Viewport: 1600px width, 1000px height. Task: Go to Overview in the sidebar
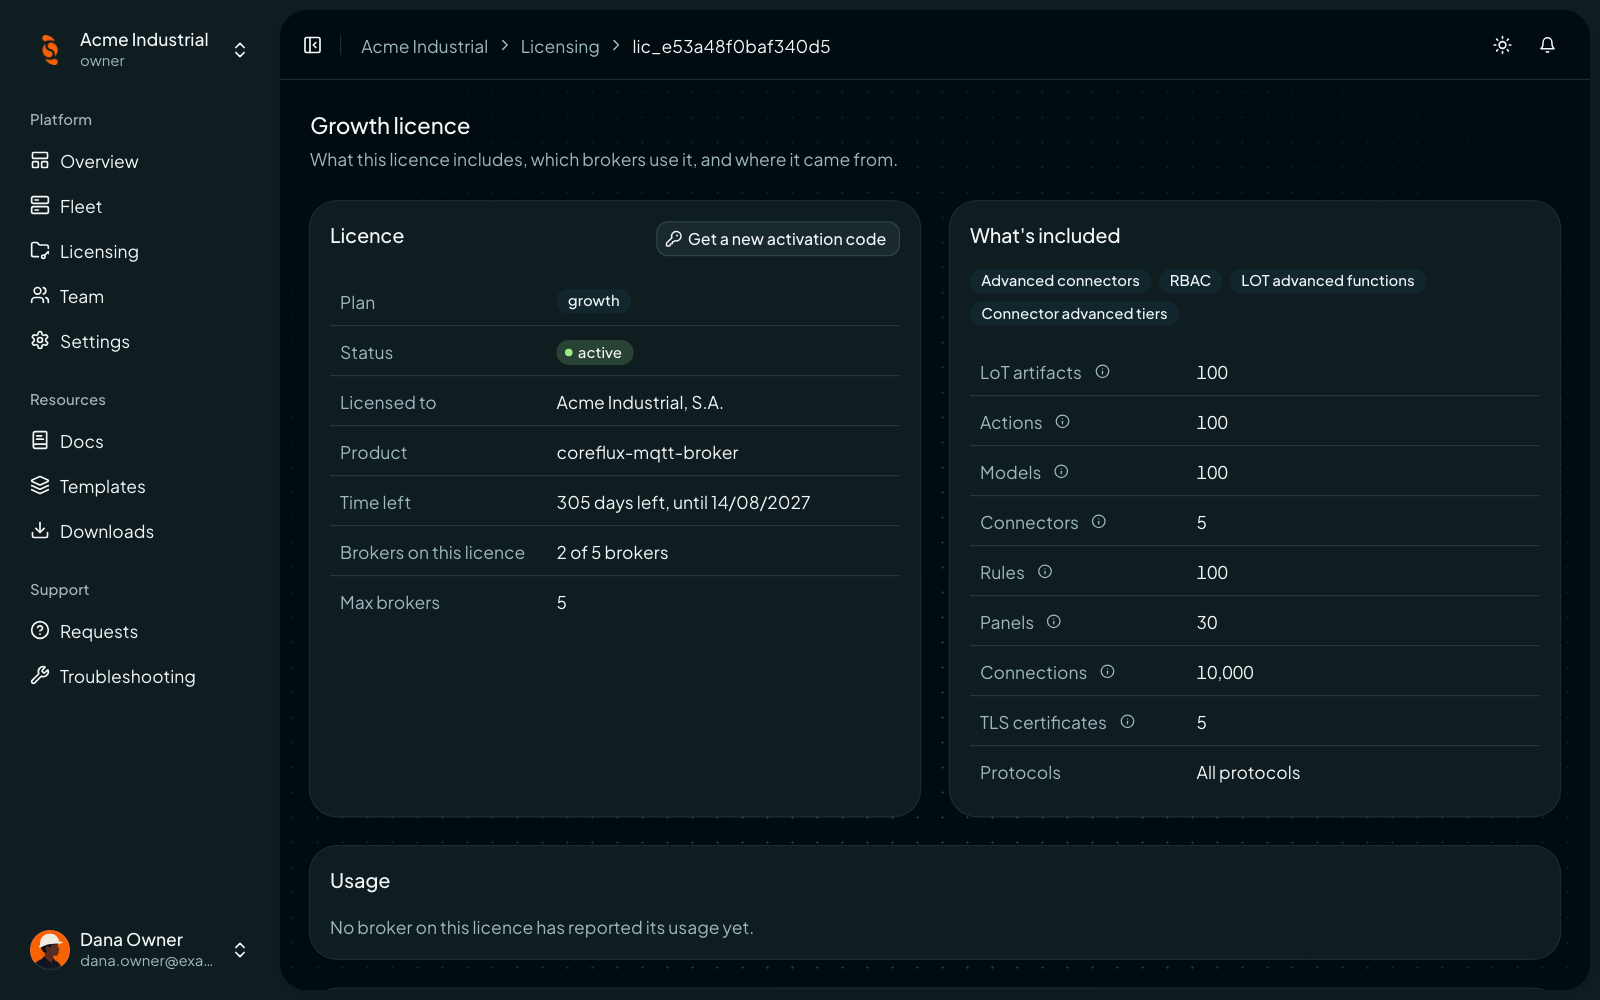(x=140, y=161)
